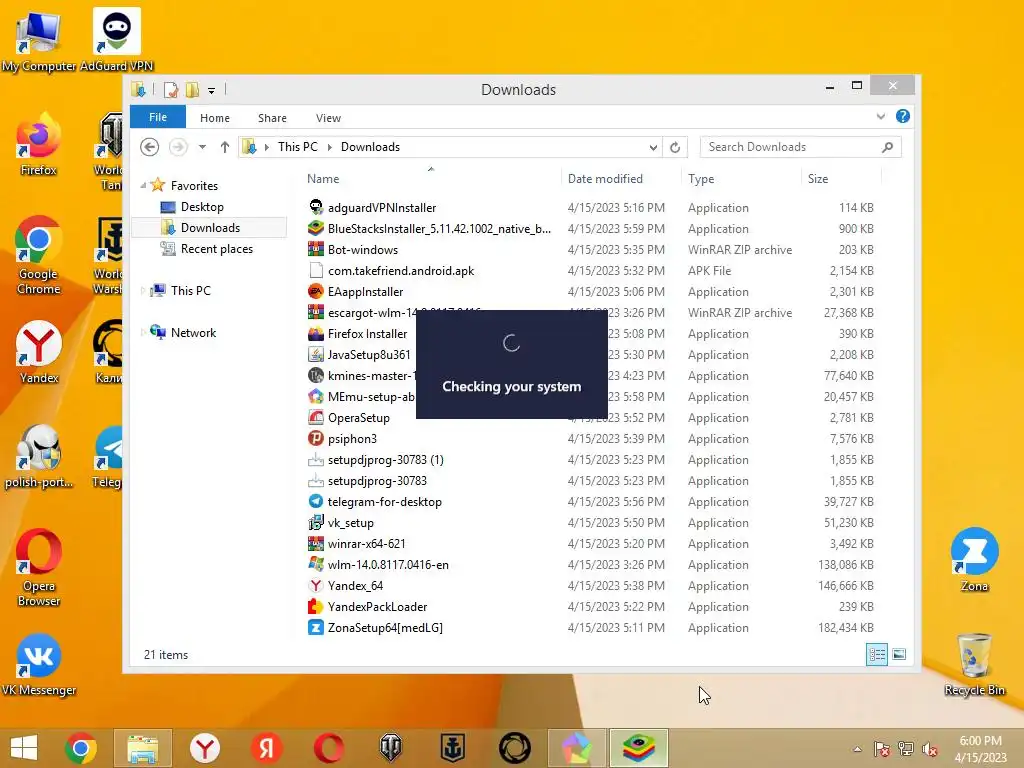This screenshot has width=1024, height=768.
Task: Expand the ribbon with chevron
Action: pos(881,116)
